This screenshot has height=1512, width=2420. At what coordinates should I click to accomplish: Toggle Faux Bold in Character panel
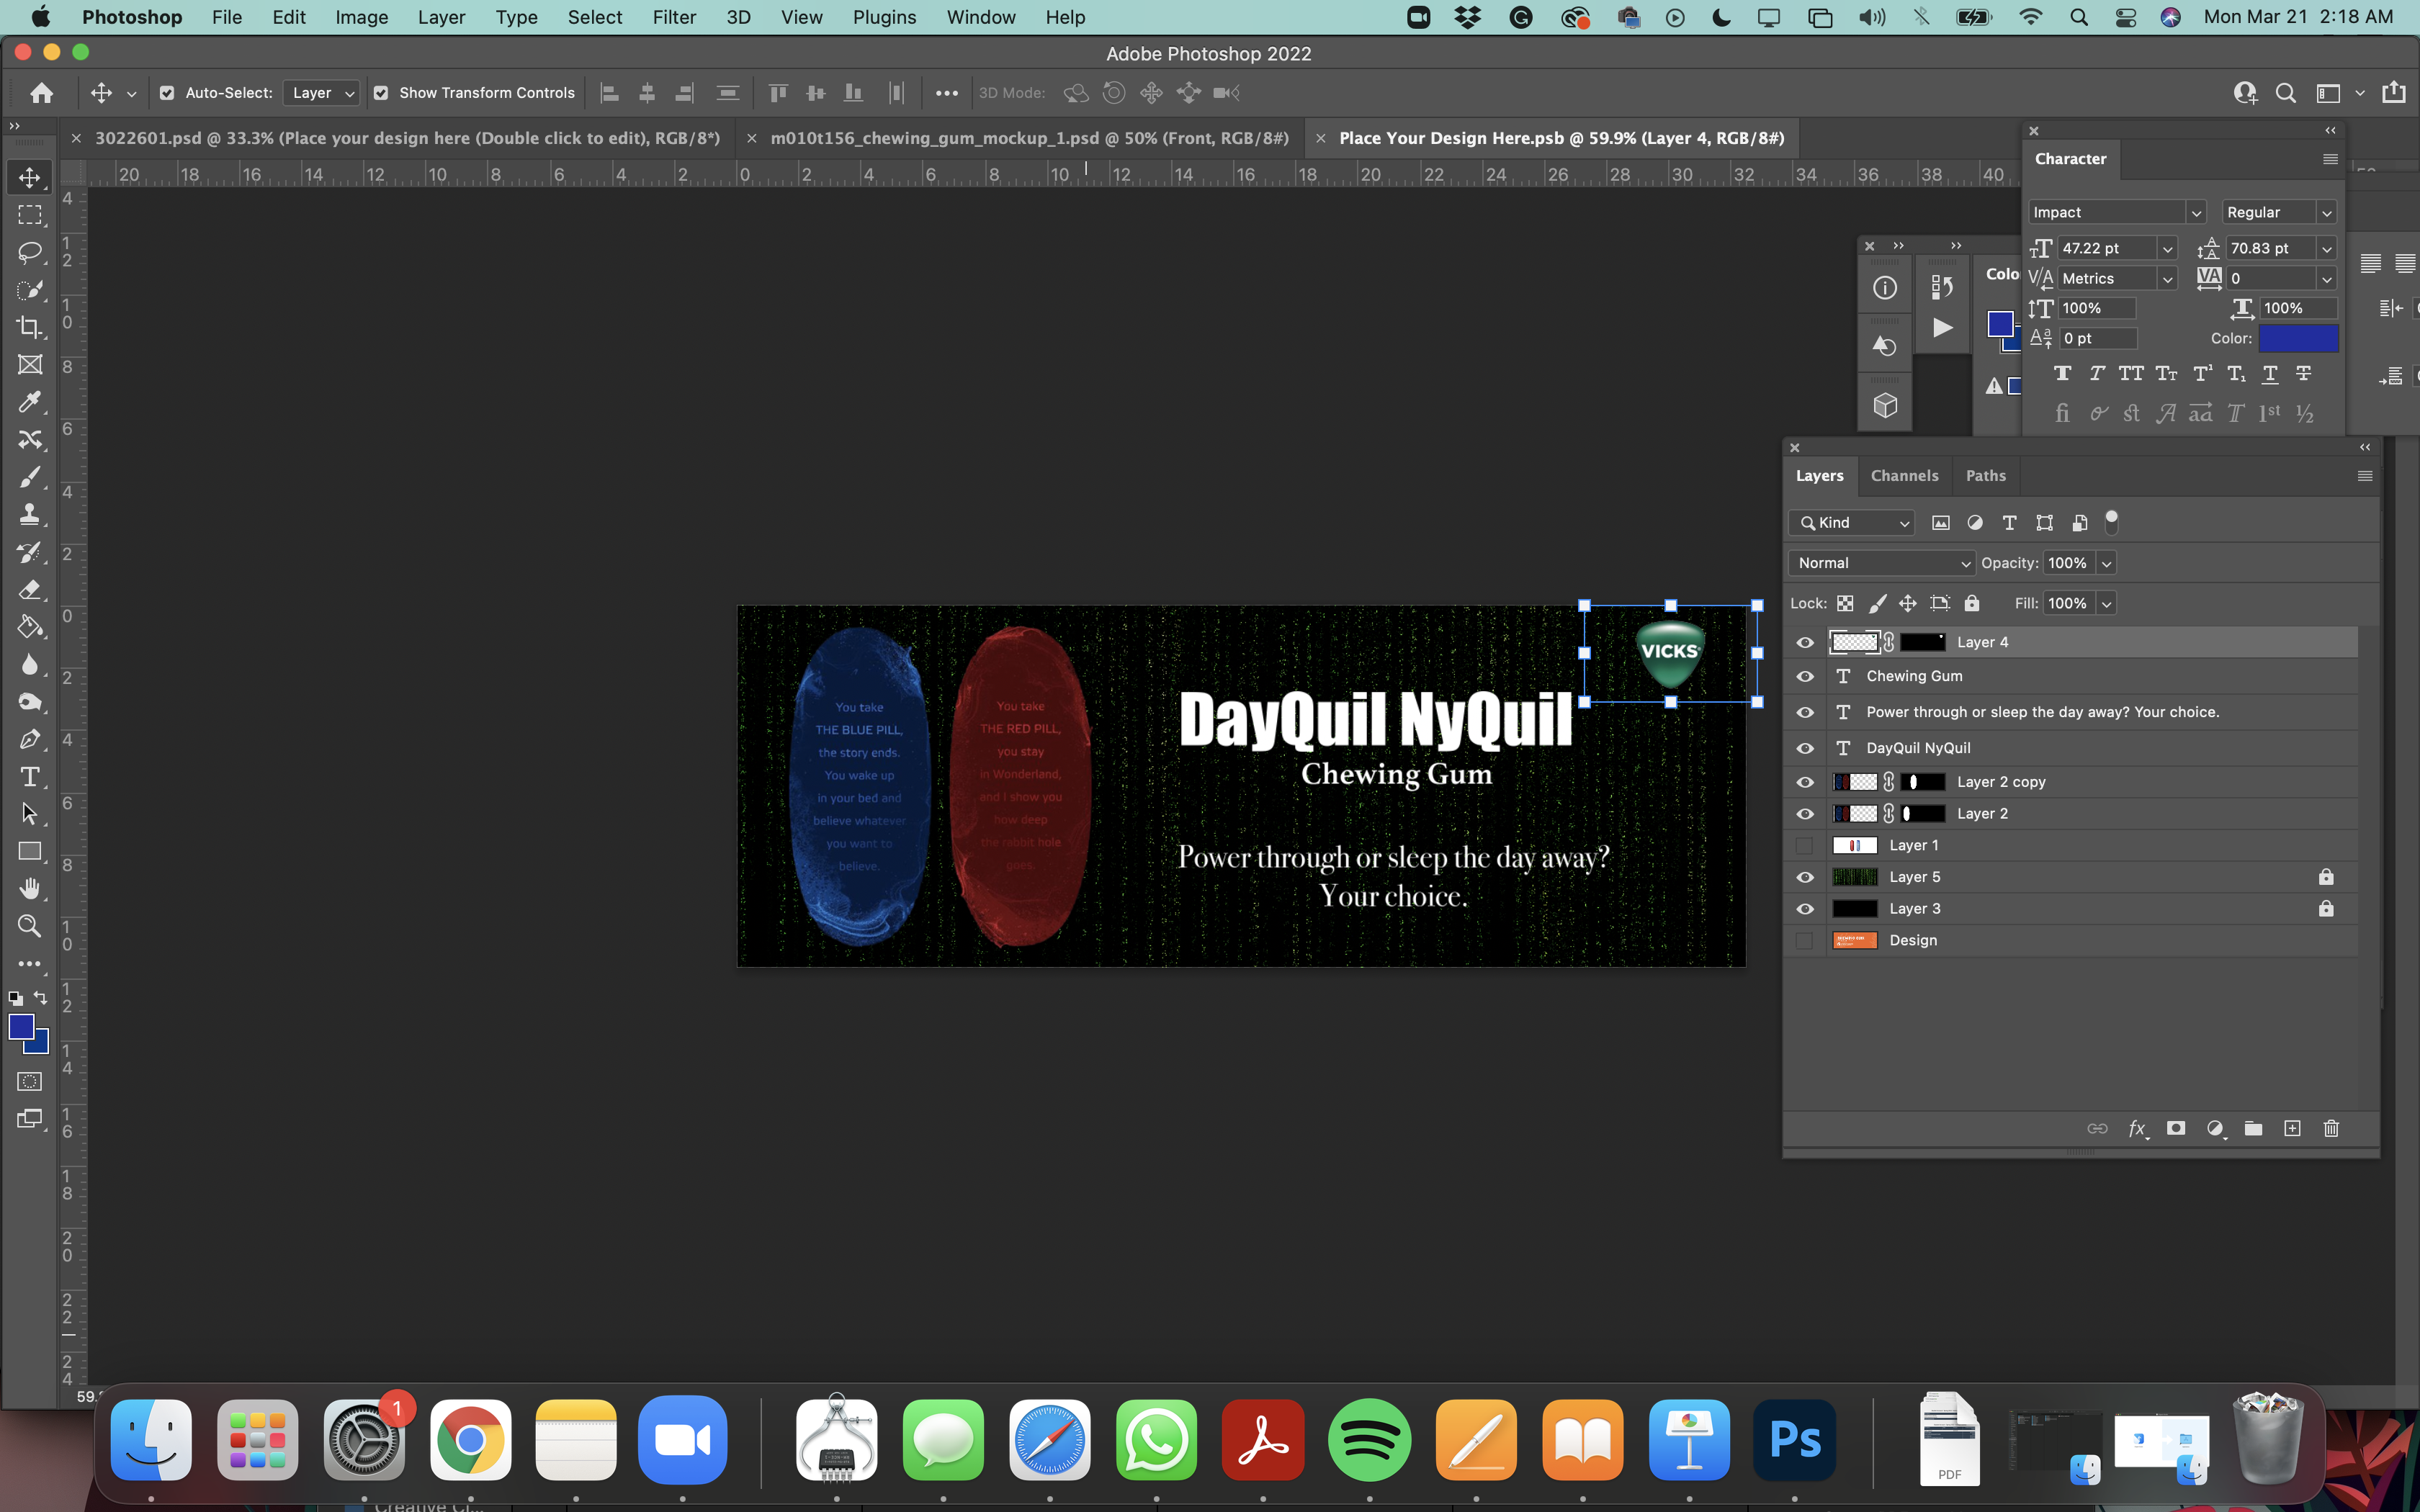click(2062, 373)
